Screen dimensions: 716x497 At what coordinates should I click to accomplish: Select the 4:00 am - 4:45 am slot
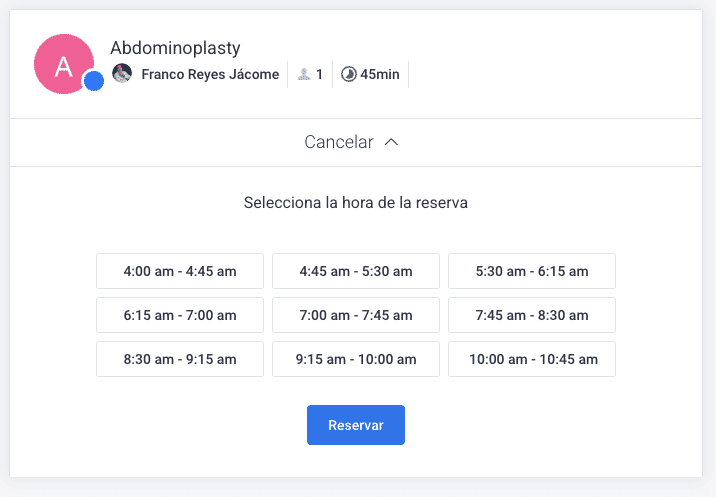[x=180, y=271]
